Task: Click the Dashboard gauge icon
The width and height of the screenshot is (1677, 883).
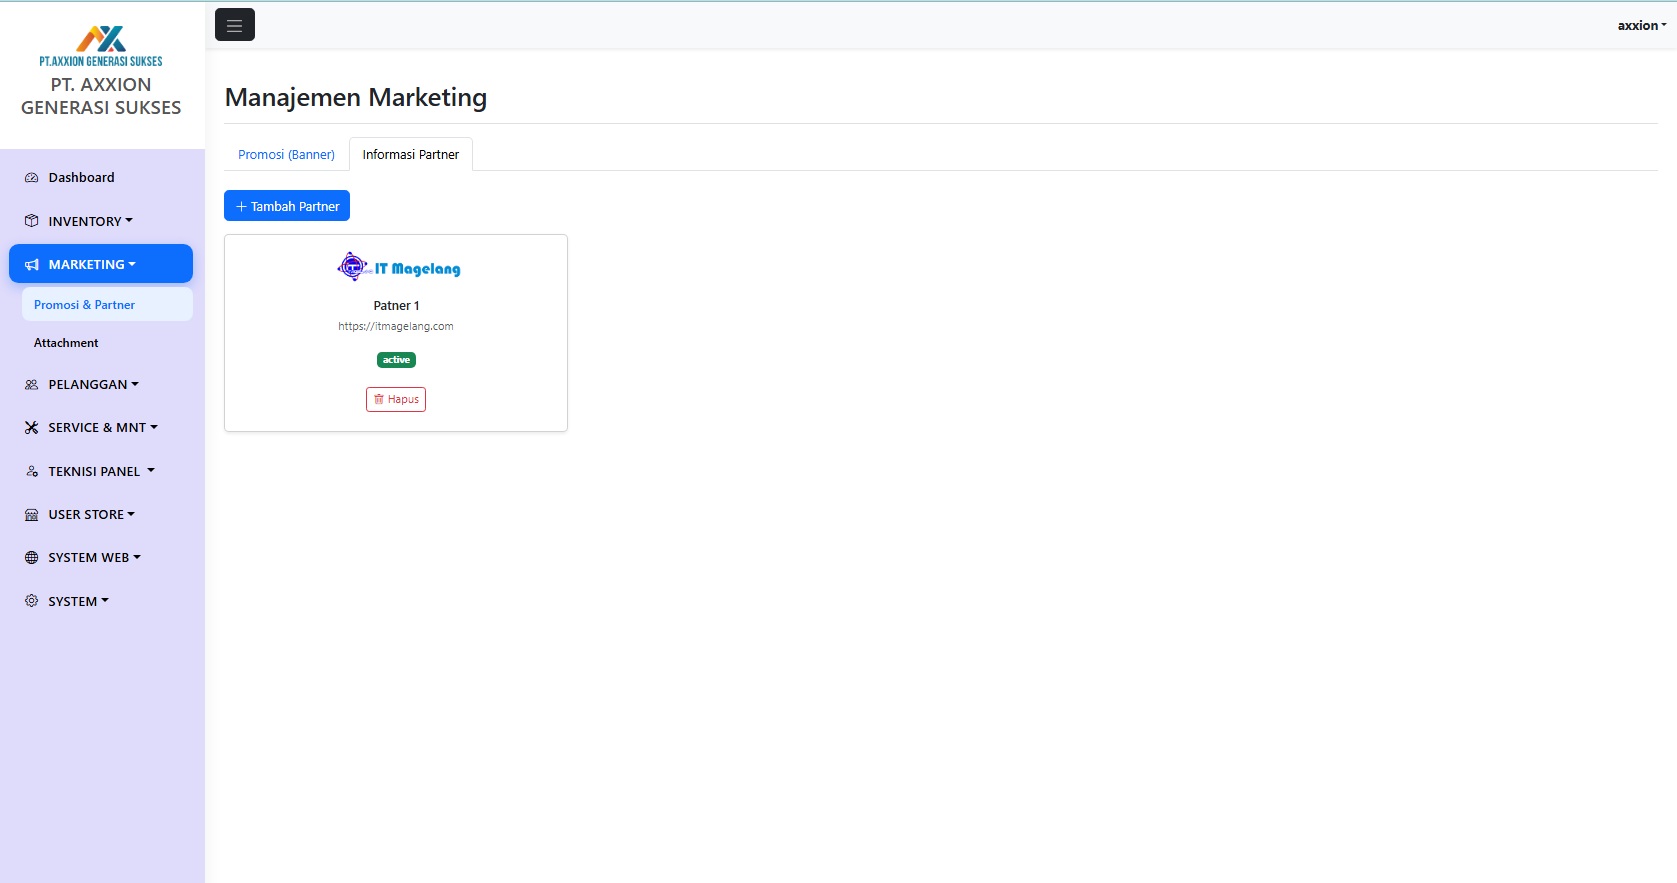Action: pyautogui.click(x=32, y=178)
